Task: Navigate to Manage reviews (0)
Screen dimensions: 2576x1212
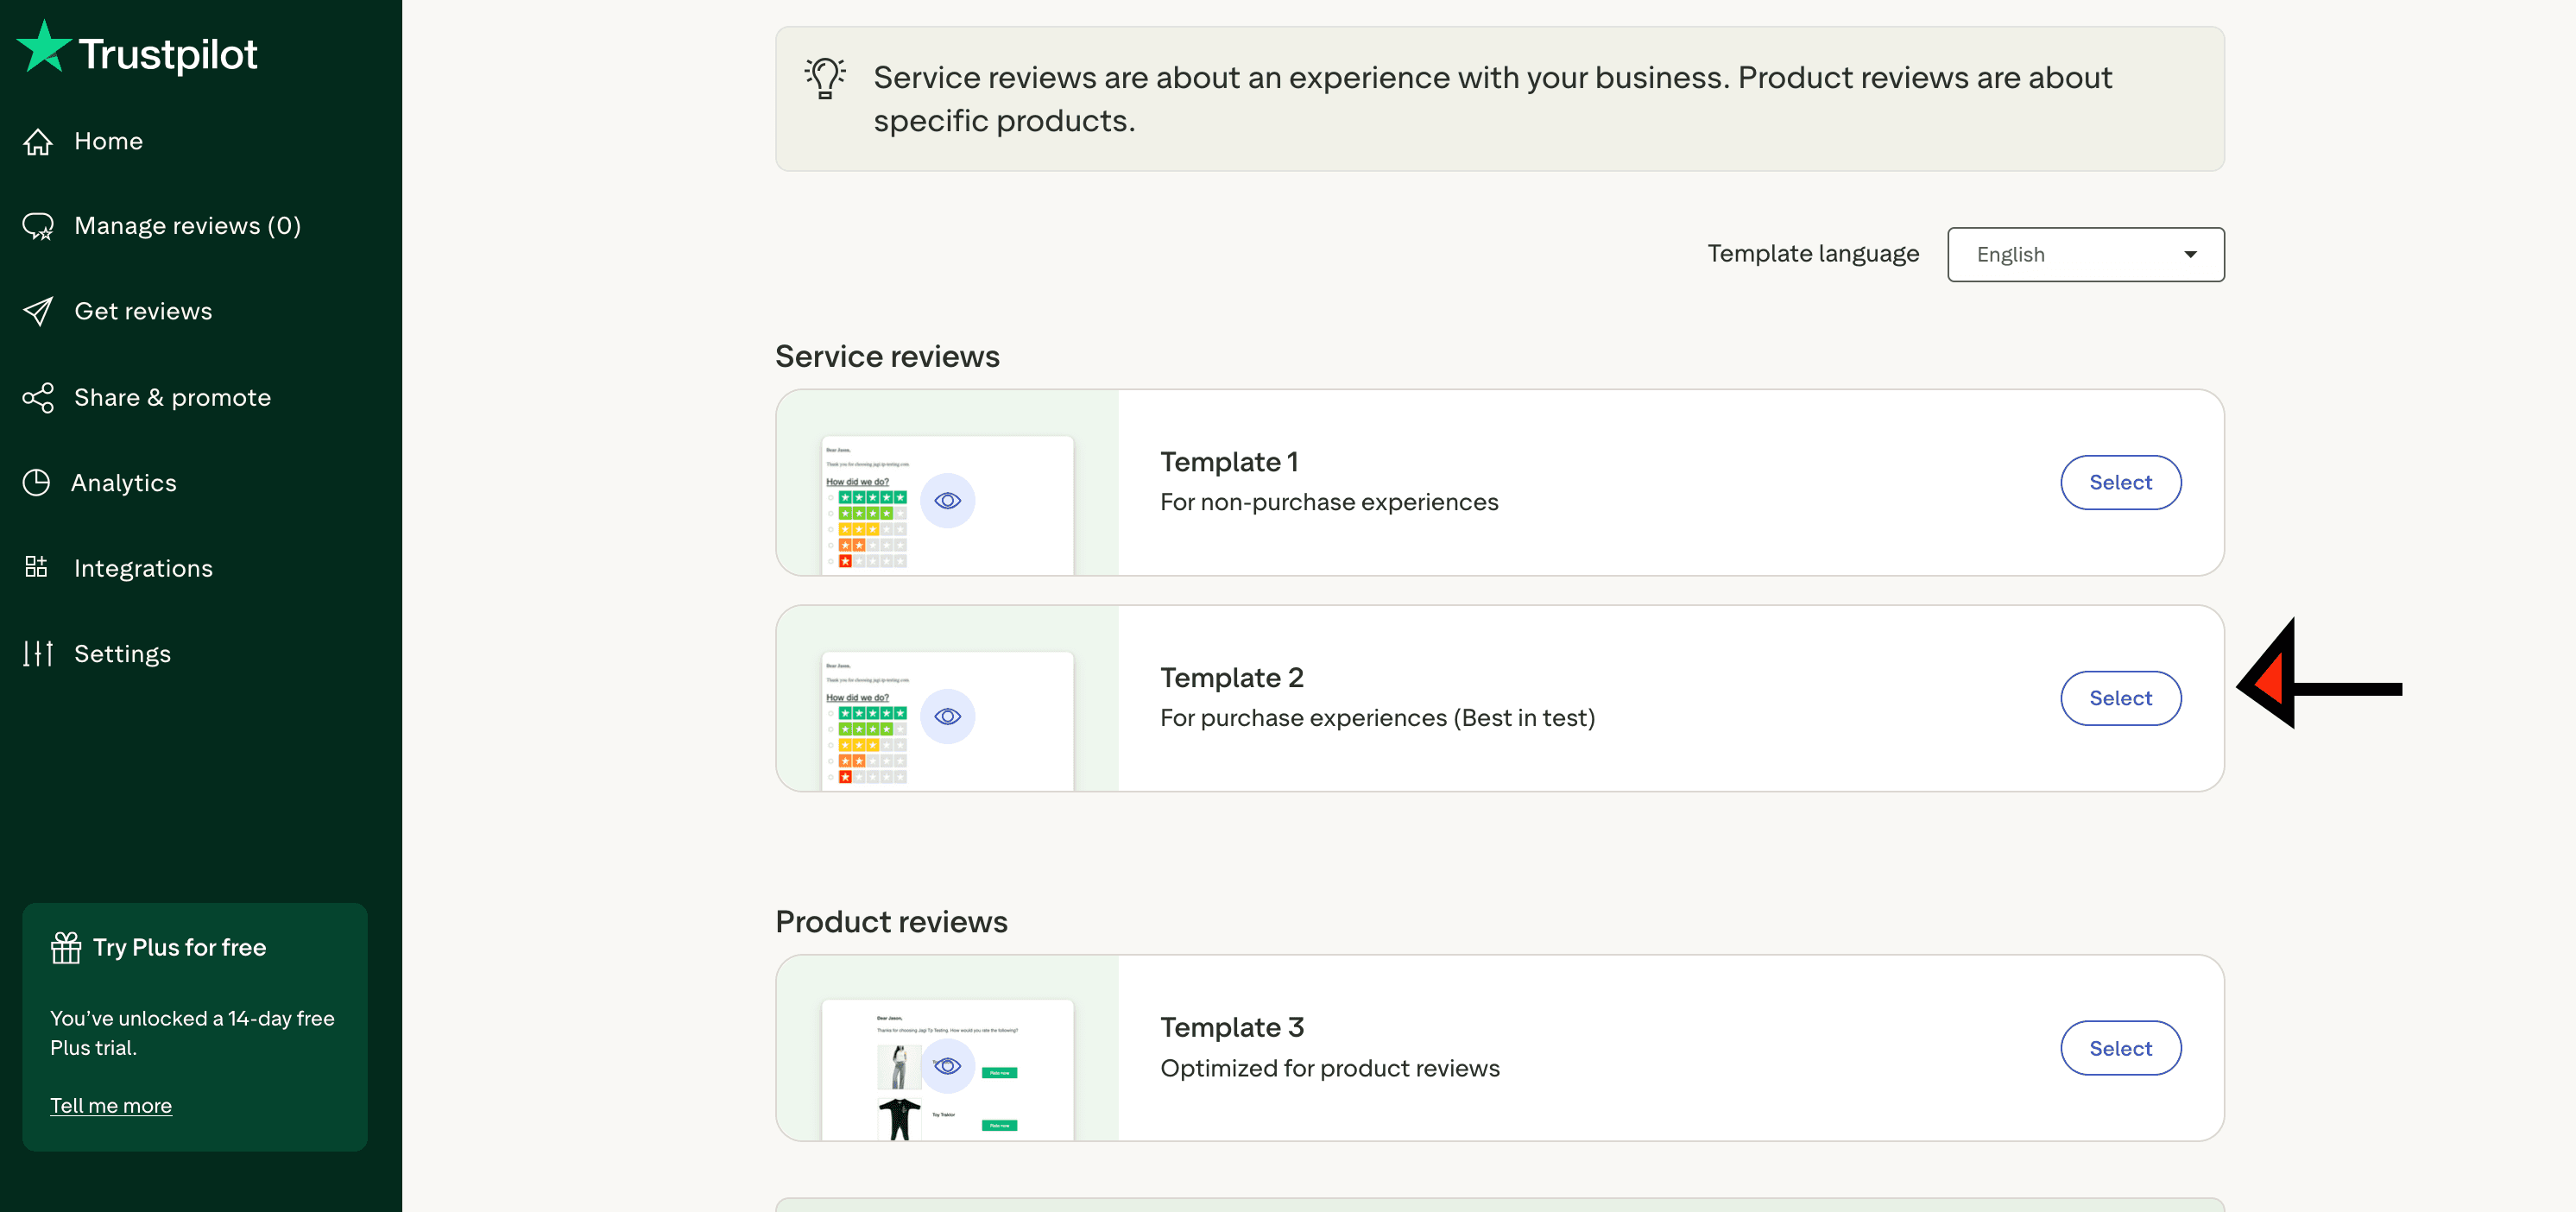Action: [187, 225]
